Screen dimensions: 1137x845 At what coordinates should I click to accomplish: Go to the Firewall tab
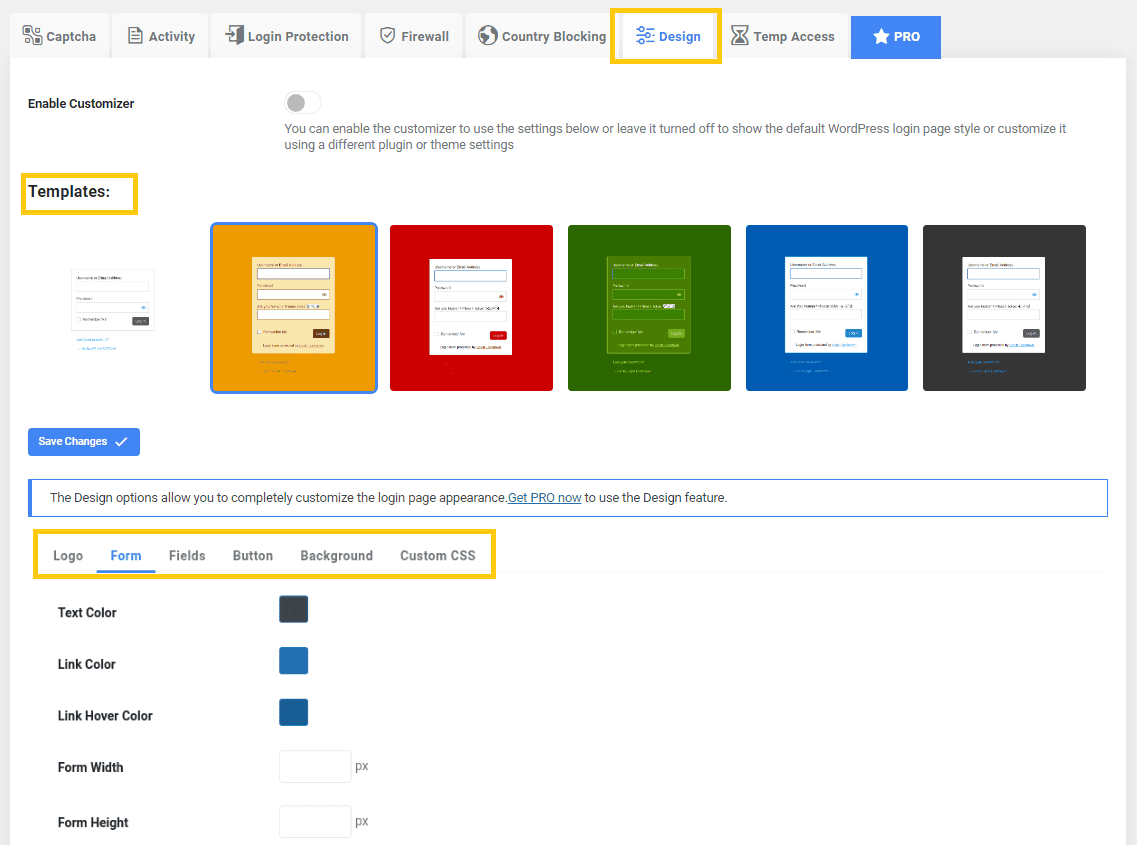pos(414,36)
